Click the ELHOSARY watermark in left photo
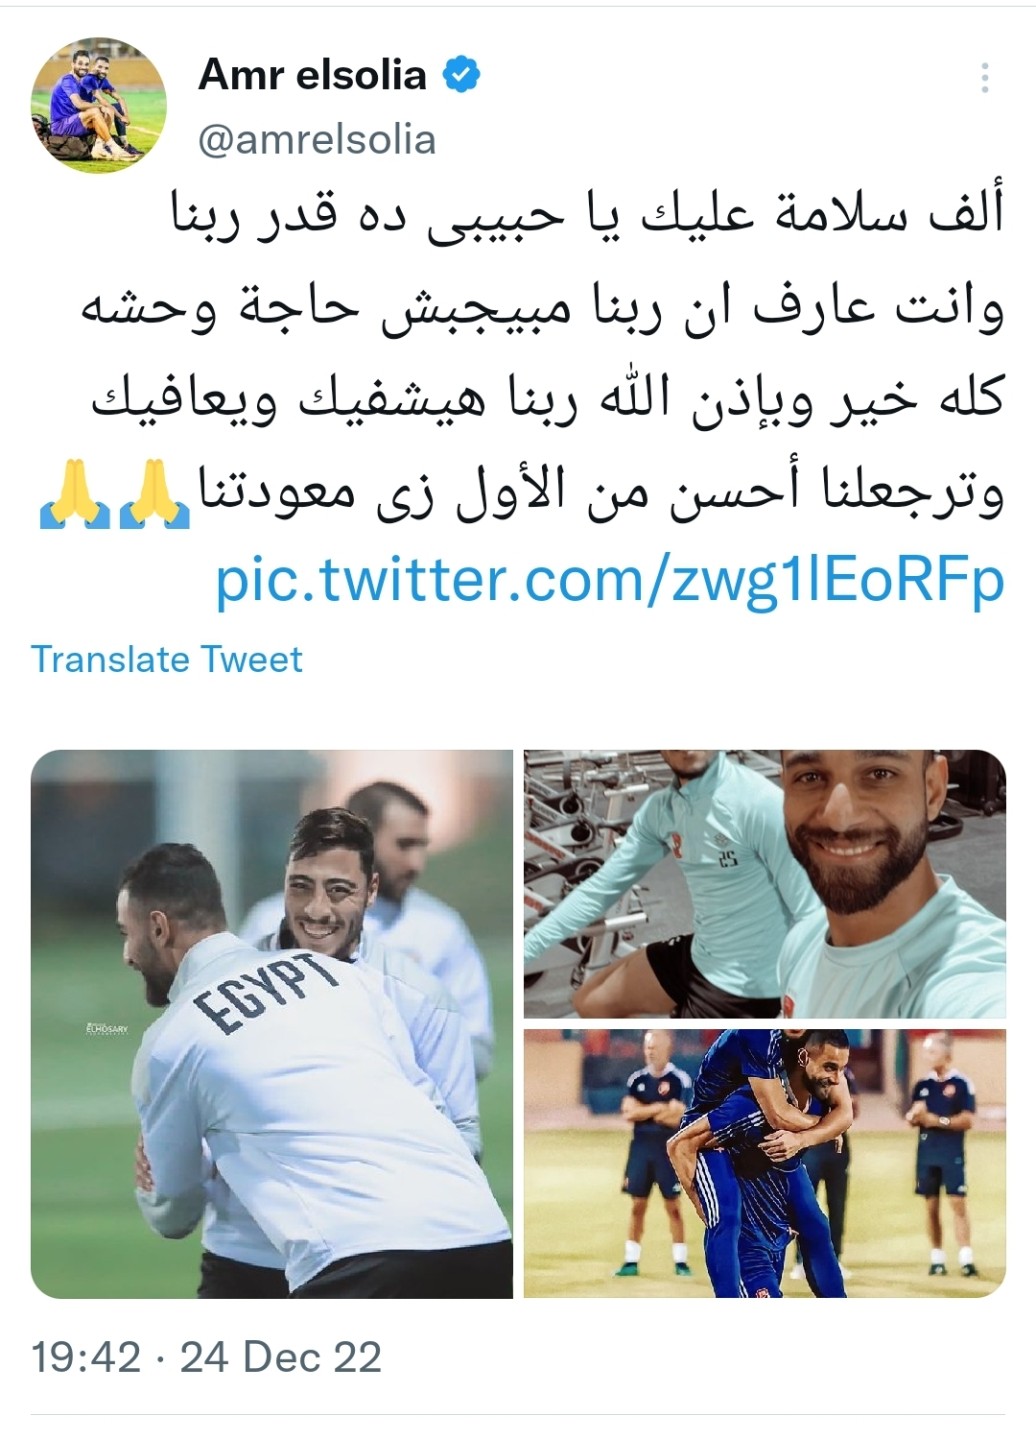1036x1440 pixels. [x=108, y=1028]
